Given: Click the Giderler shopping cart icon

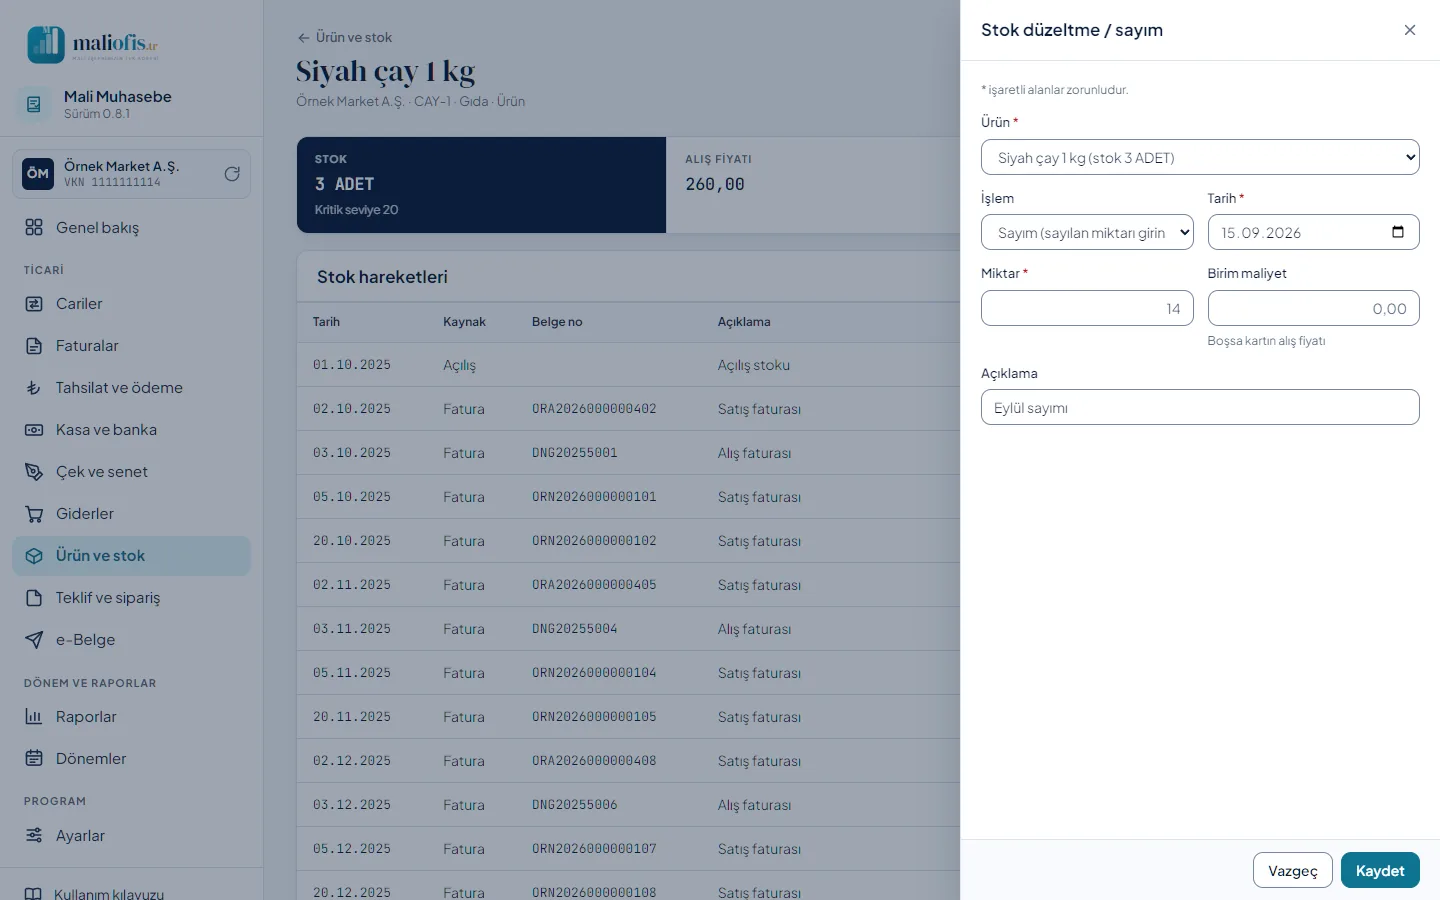Looking at the screenshot, I should click(x=34, y=514).
